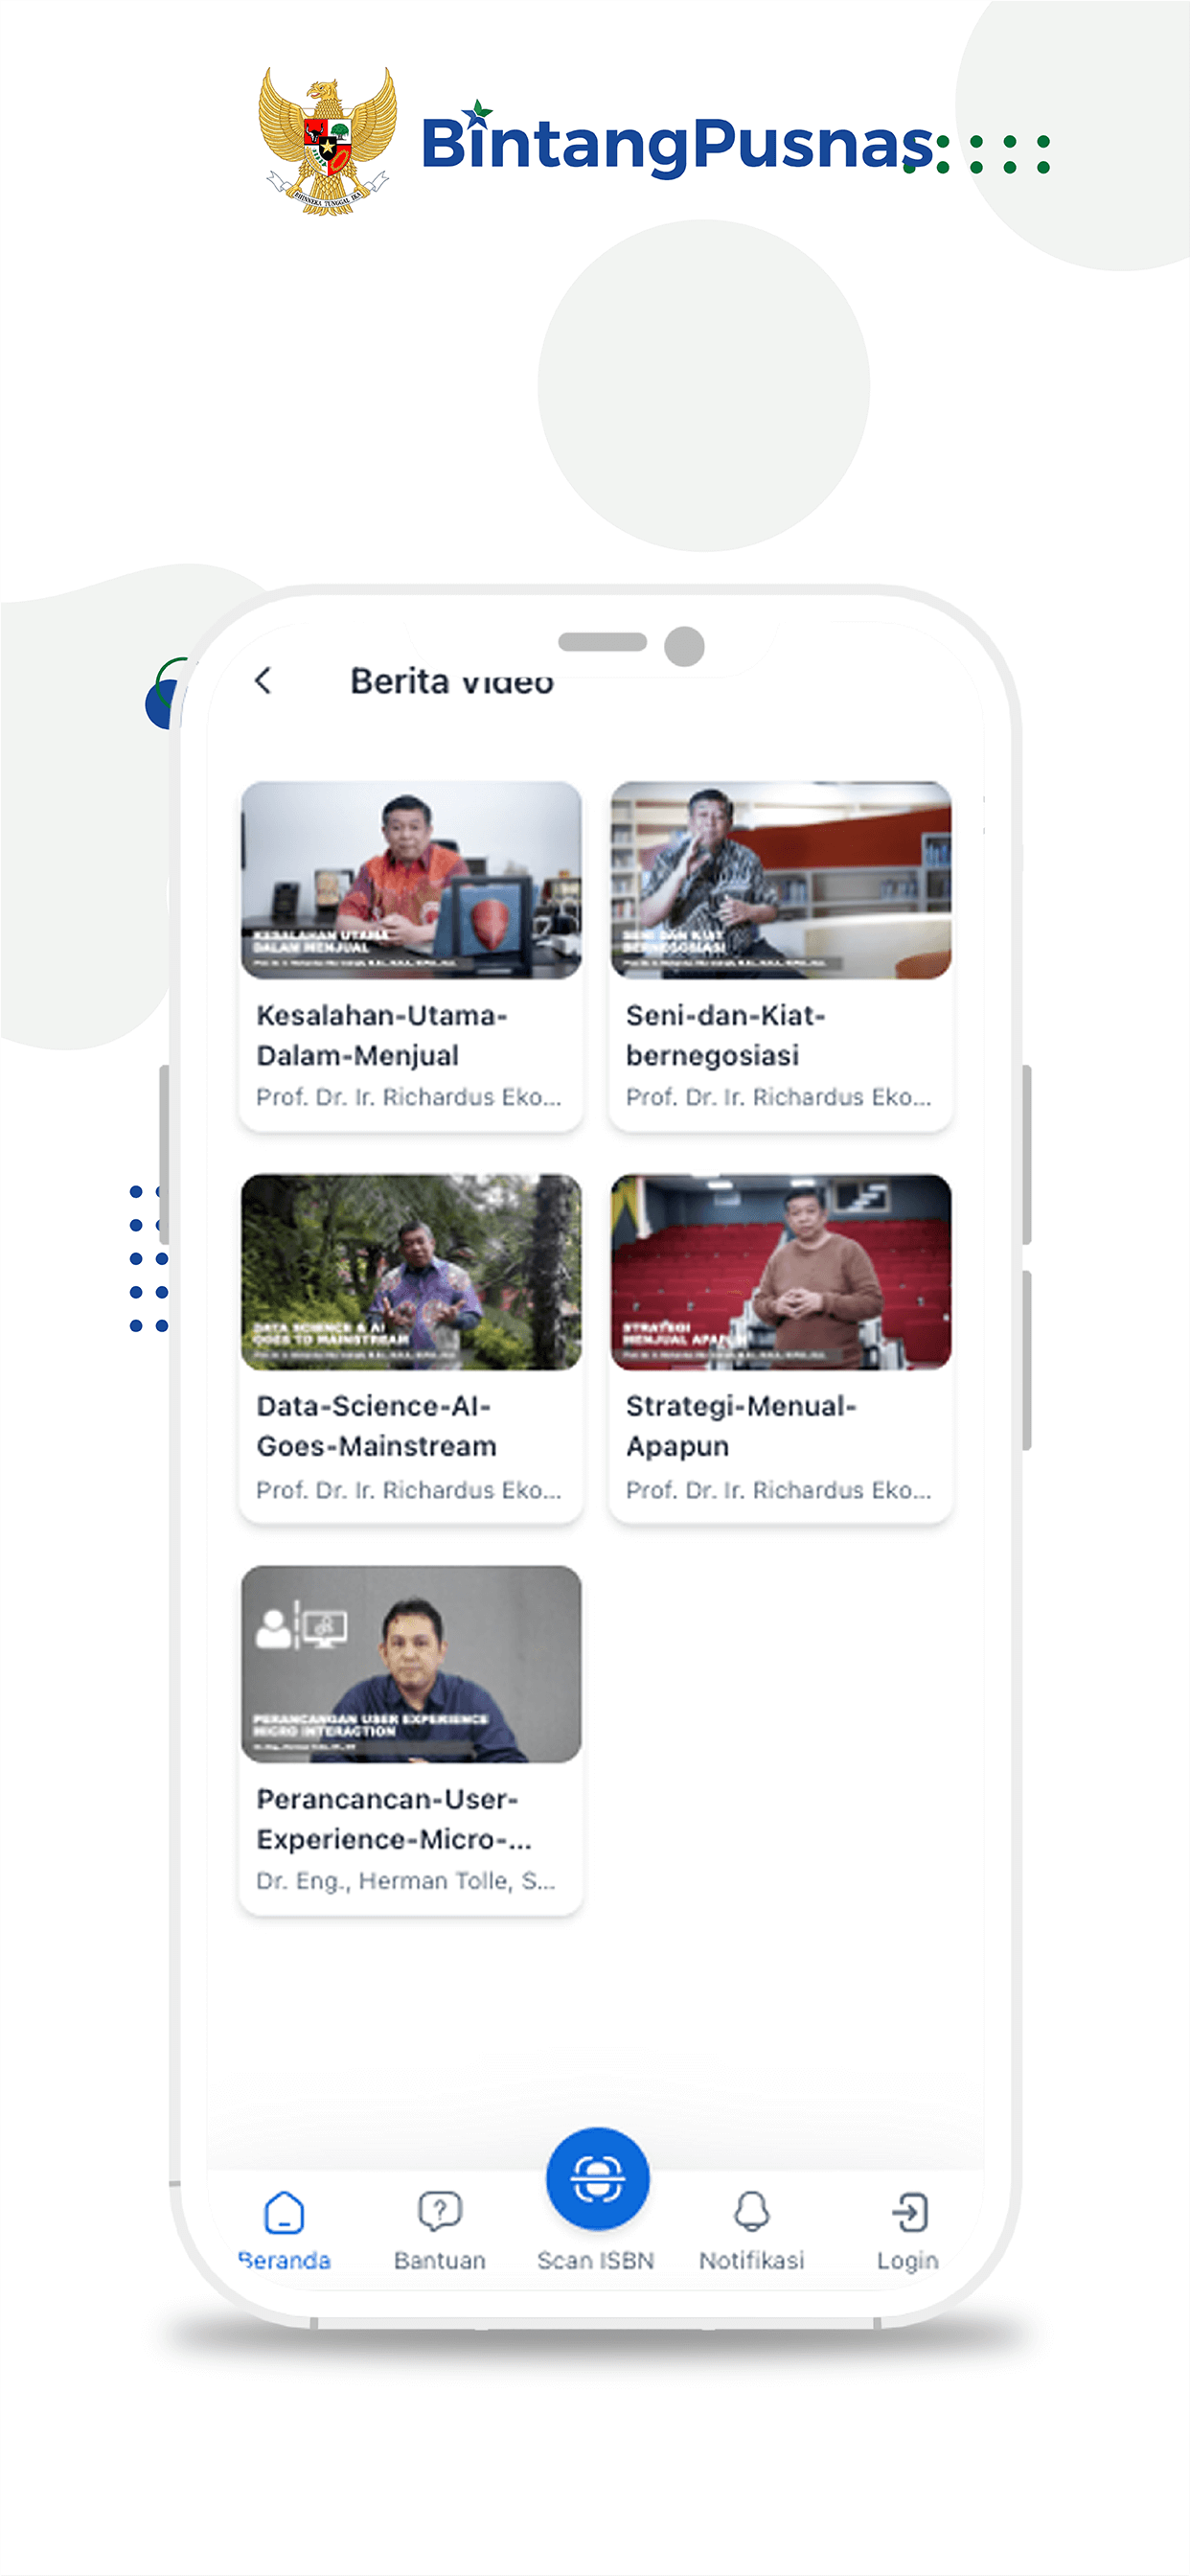Click the Kesalahan-Utama-Dalam-Menjual title
Viewport: 1190px width, 2576px height.
(x=382, y=1035)
